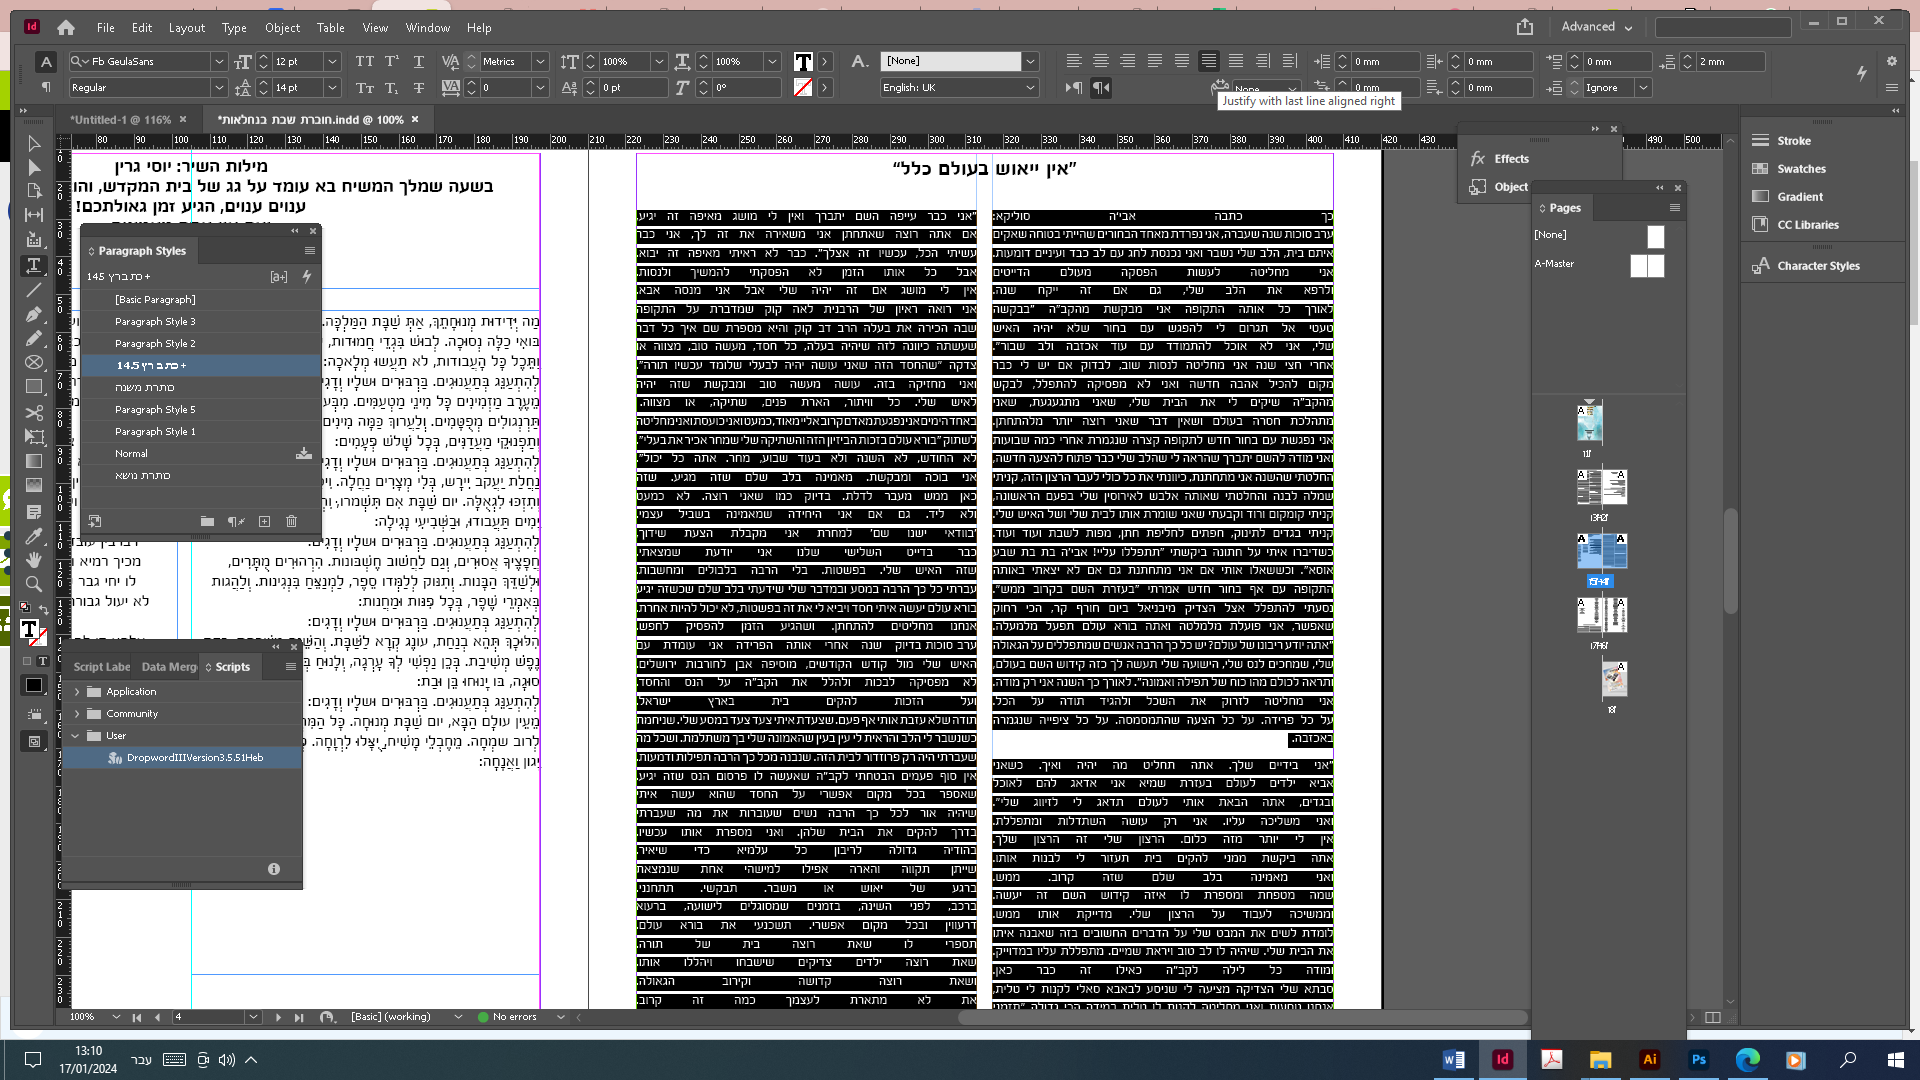Open the Advanced workspace dropdown
Viewport: 1920px width, 1080px height.
click(1596, 27)
